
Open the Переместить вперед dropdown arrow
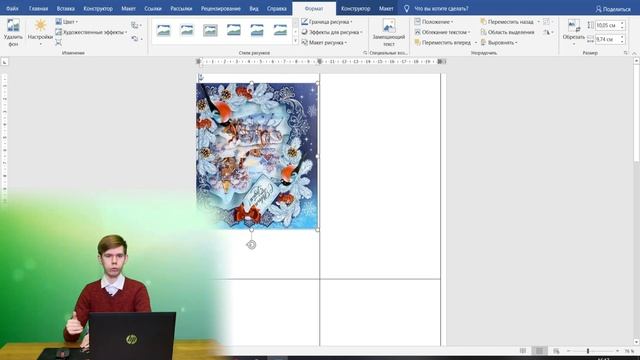476,42
